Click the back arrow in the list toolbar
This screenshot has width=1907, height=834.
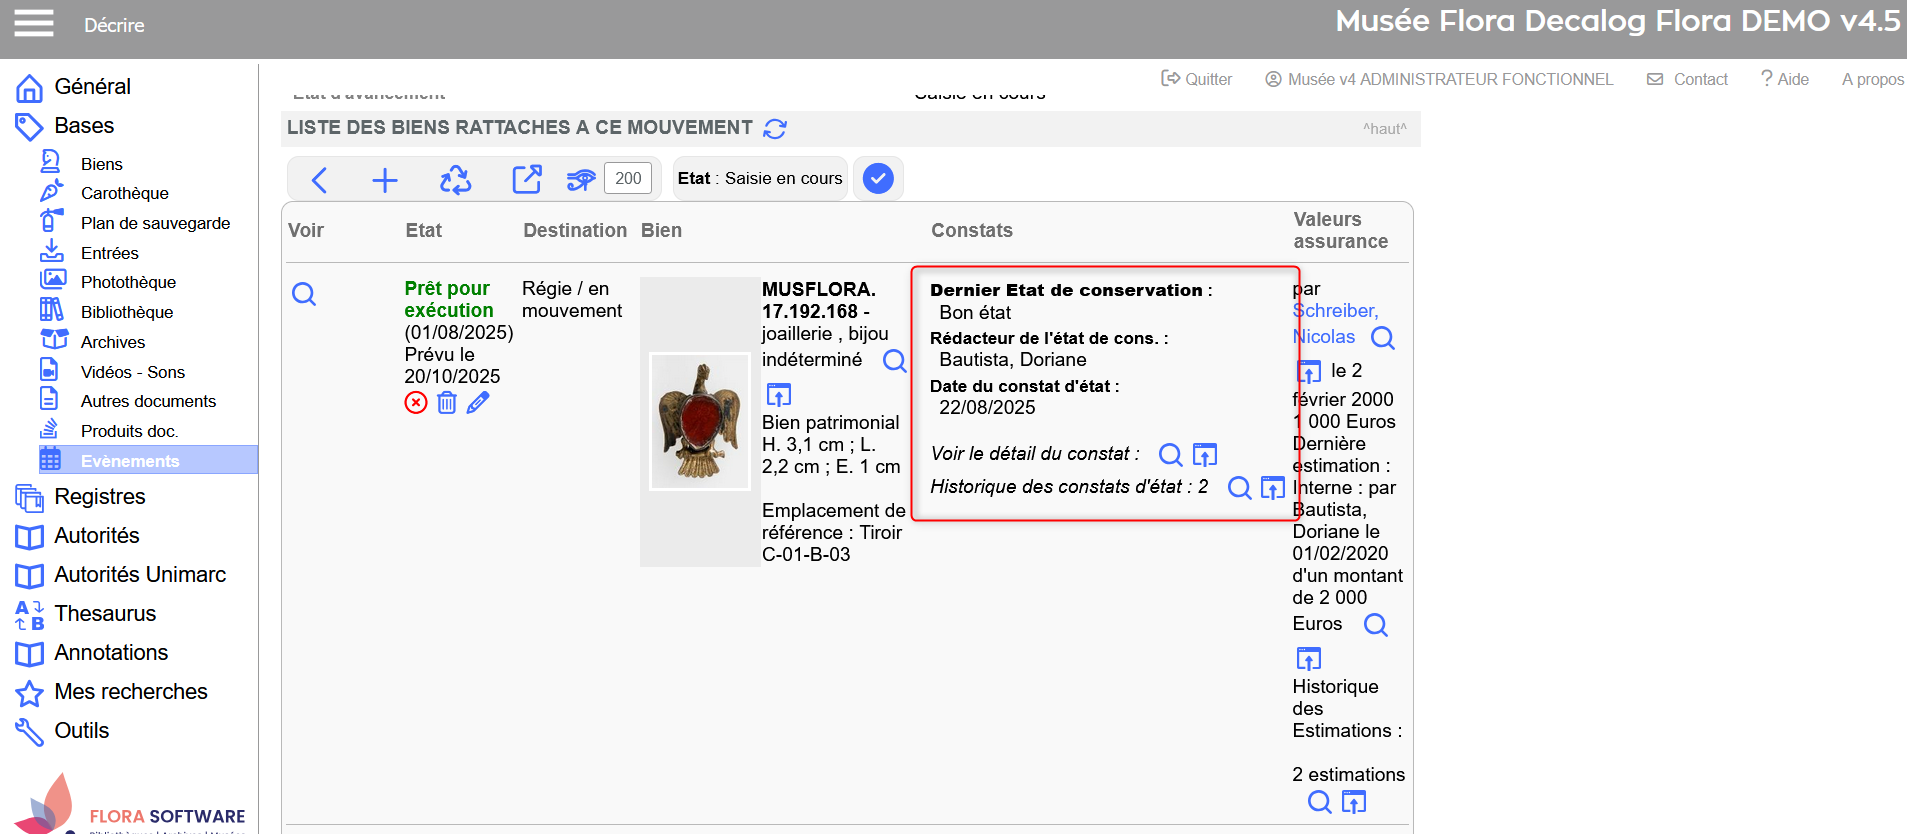point(319,180)
